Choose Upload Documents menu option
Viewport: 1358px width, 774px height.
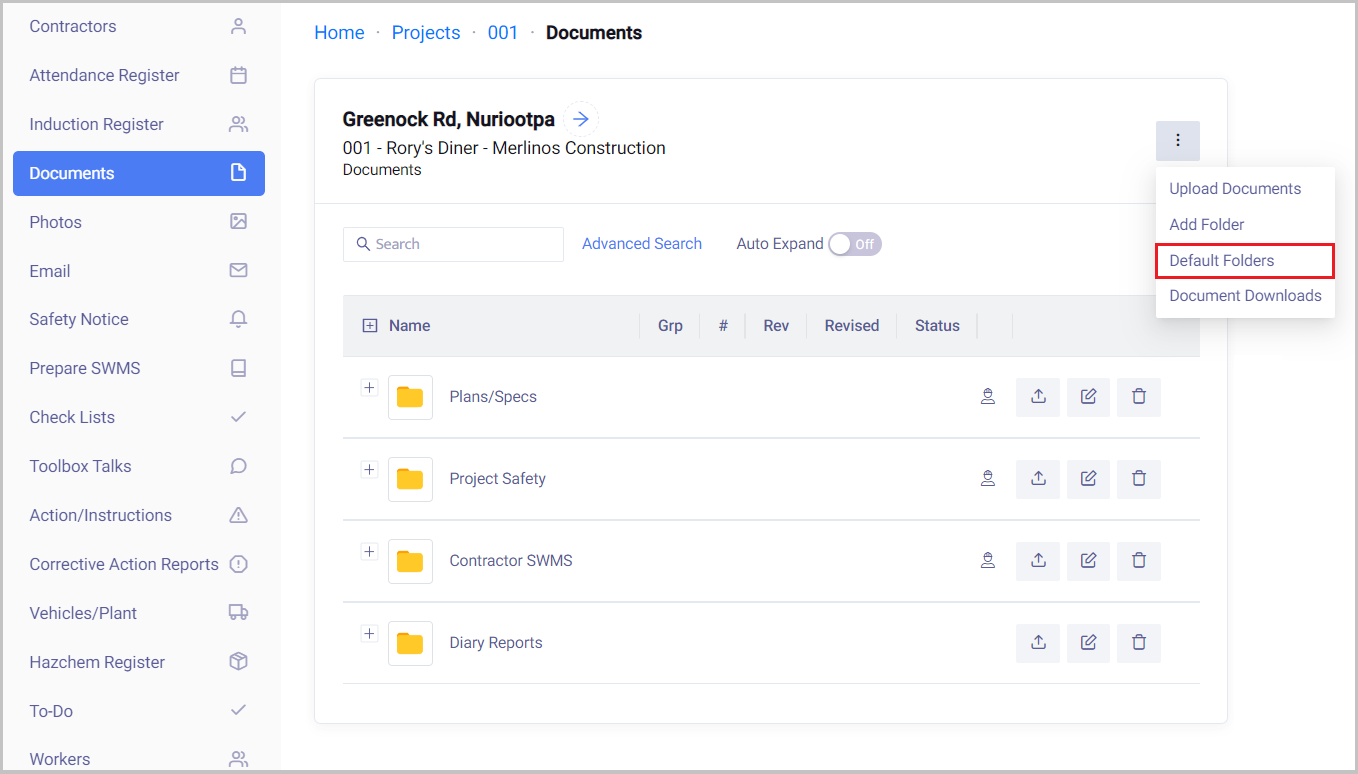1234,189
